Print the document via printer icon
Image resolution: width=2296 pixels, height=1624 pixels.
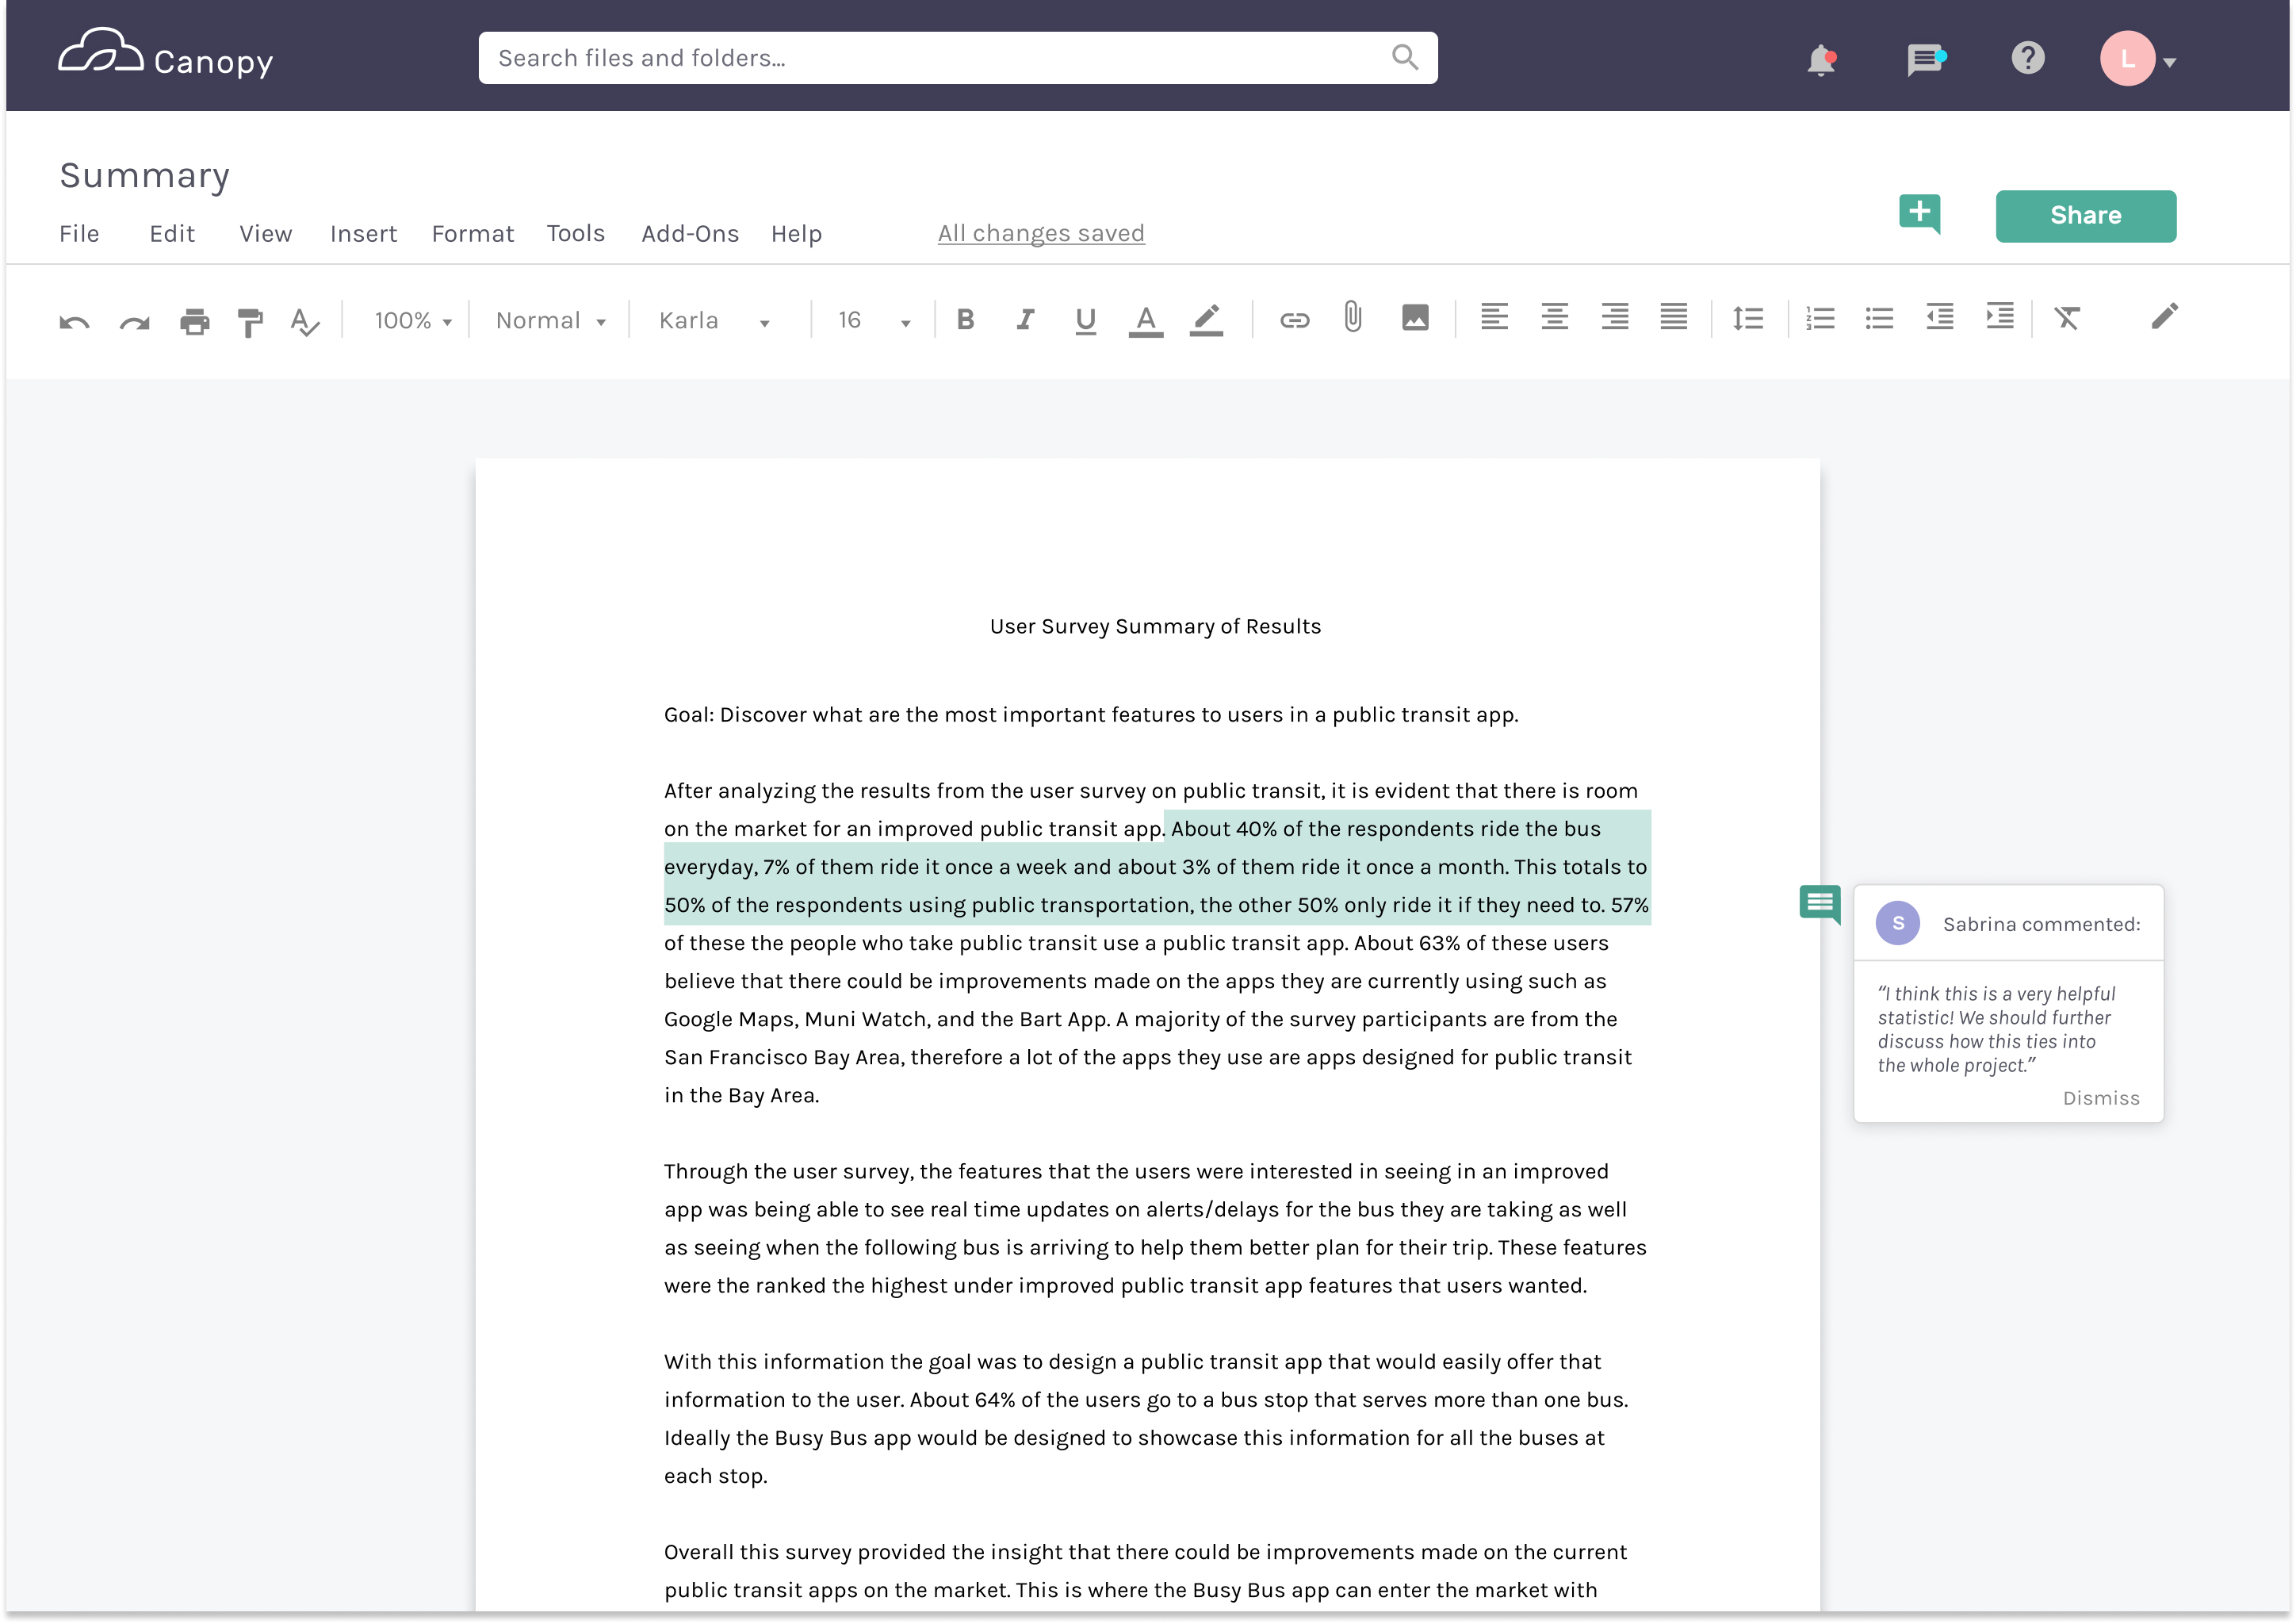point(194,321)
